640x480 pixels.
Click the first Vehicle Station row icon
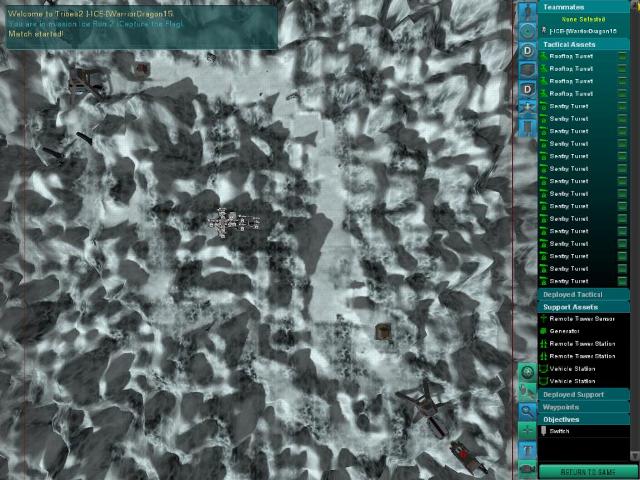(543, 369)
